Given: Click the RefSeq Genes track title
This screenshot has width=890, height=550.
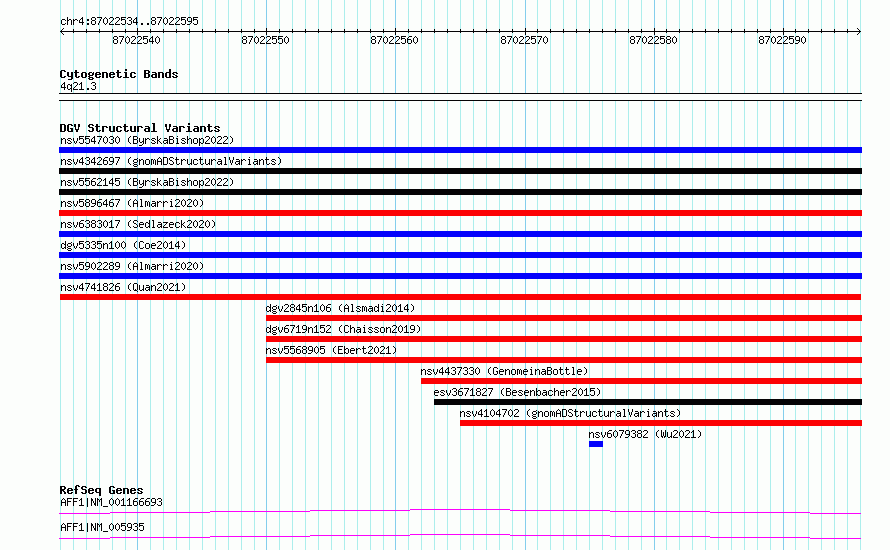Looking at the screenshot, I should click(101, 490).
